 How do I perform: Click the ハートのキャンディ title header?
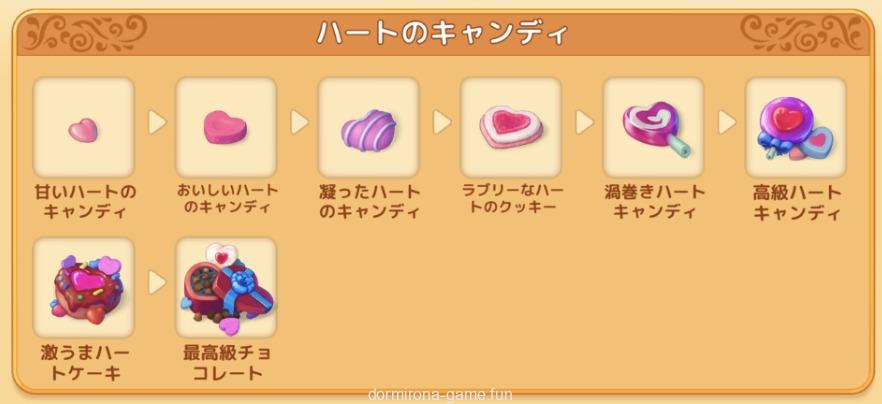coord(442,33)
